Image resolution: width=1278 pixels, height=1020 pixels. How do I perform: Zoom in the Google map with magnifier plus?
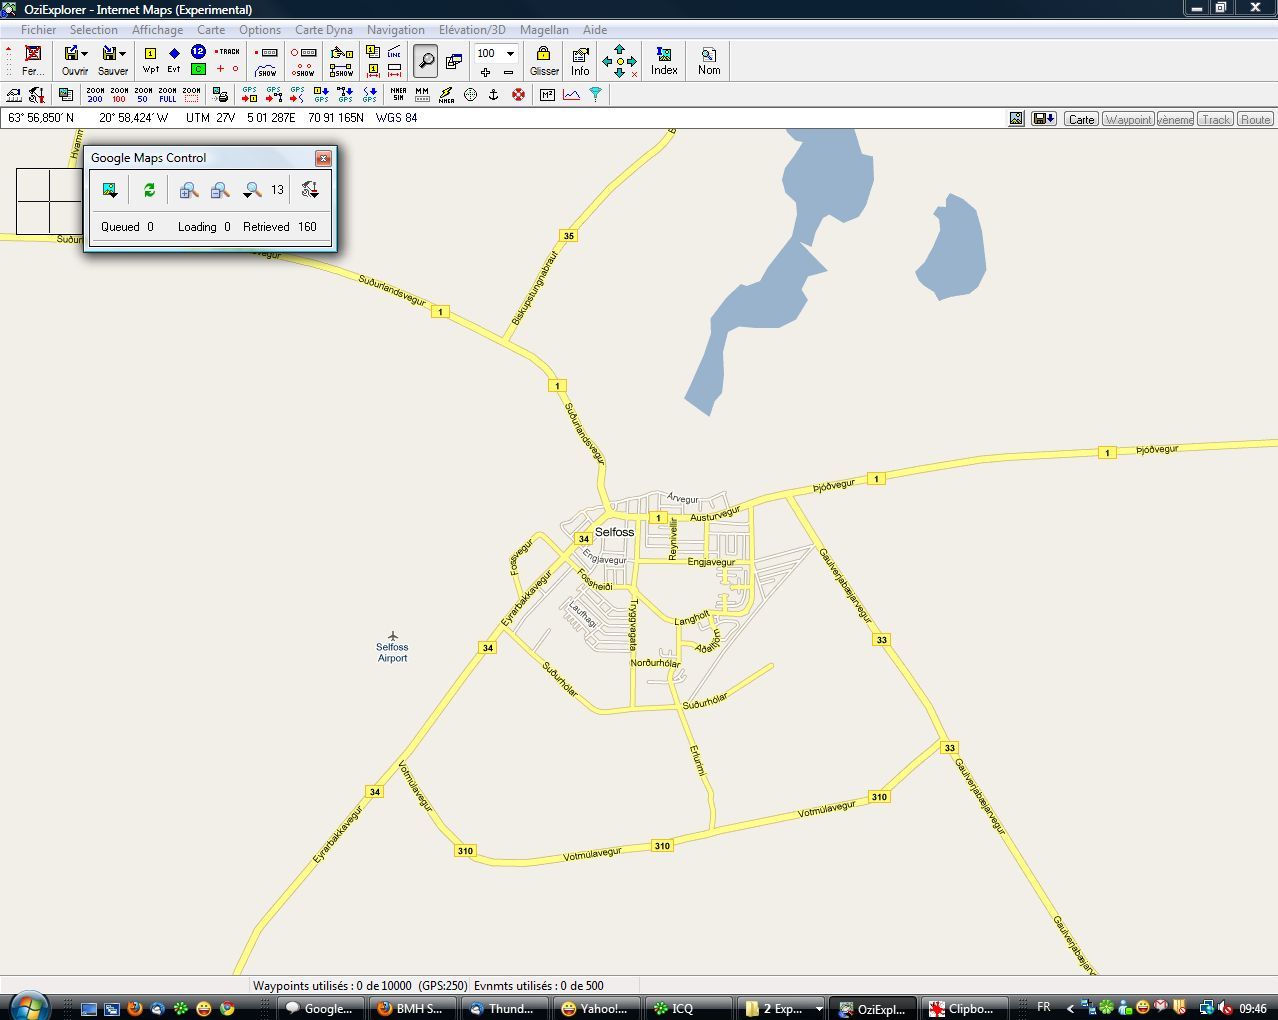(x=188, y=190)
